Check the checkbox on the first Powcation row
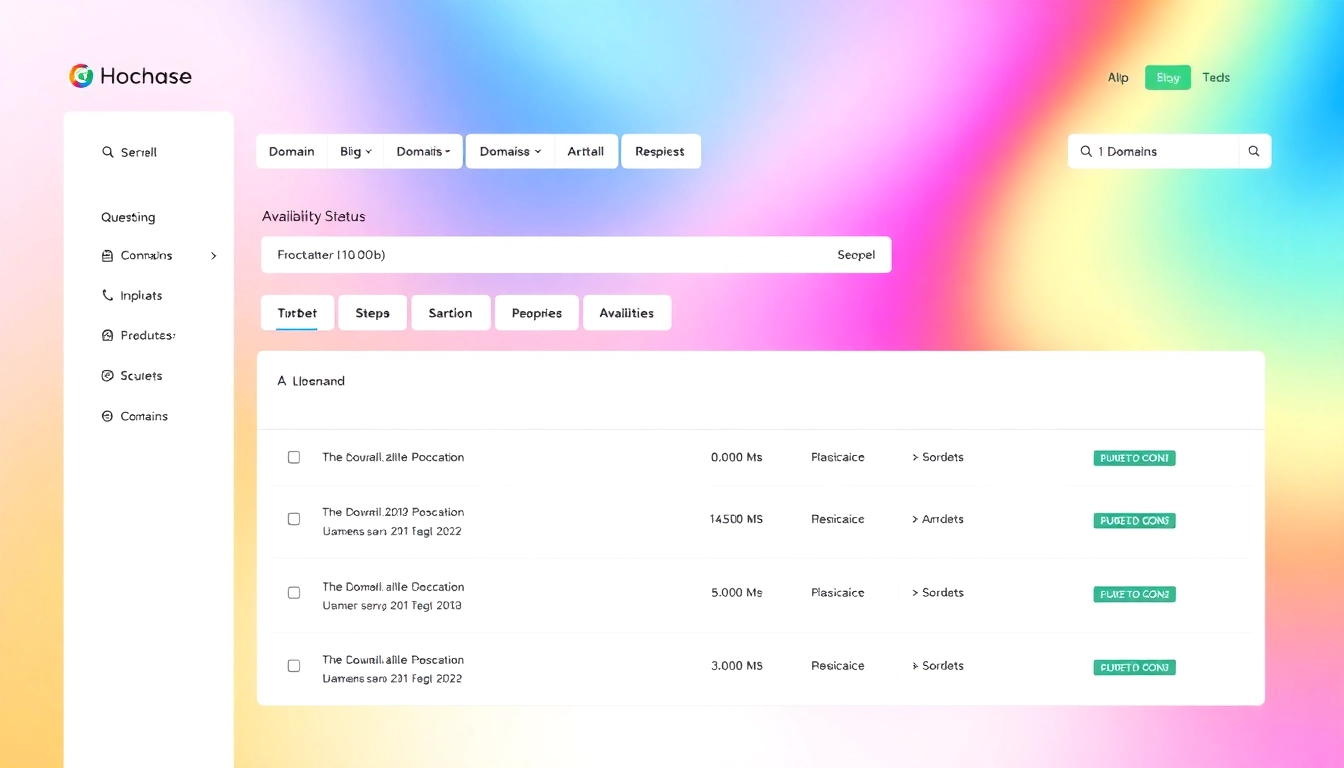The height and width of the screenshot is (768, 1344). [x=294, y=457]
